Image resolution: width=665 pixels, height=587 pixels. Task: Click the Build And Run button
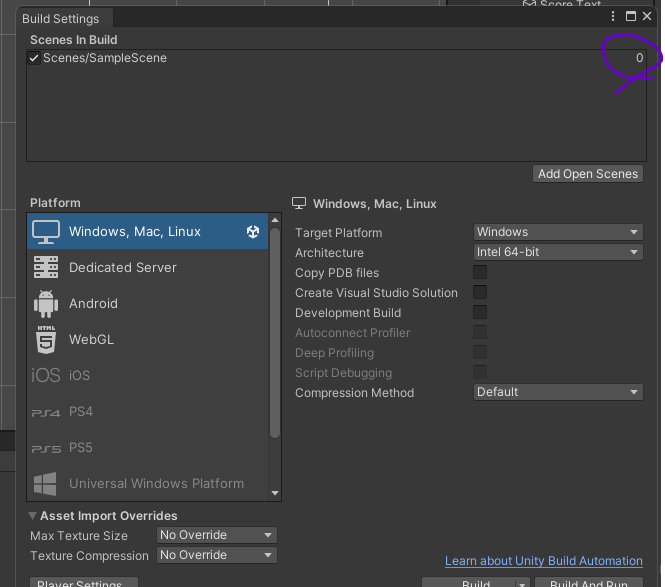point(589,583)
